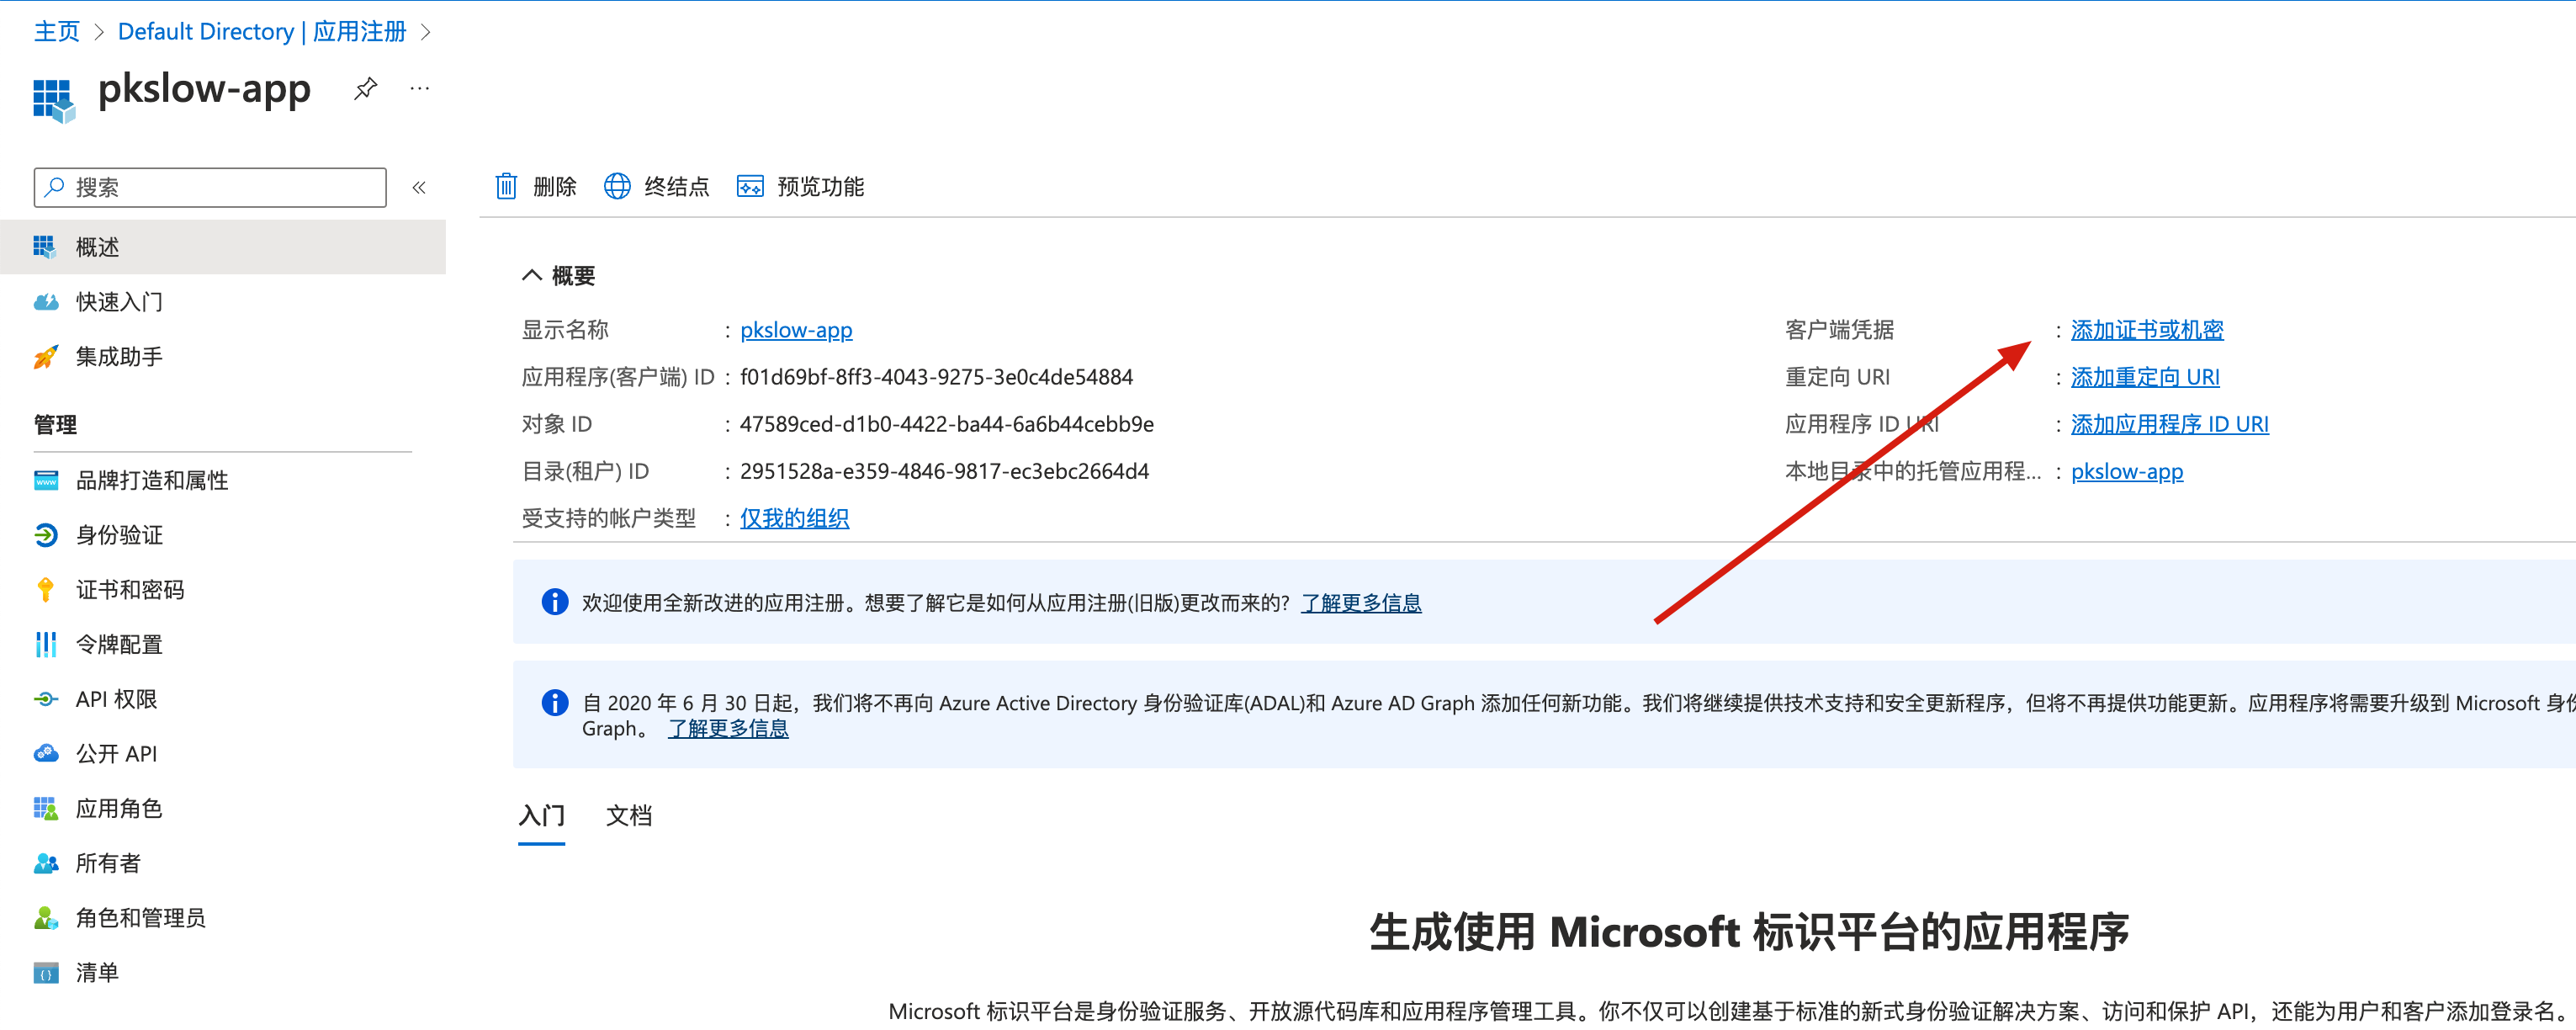Click the 终结点 globe icon
This screenshot has height=1030, width=2576.
617,186
